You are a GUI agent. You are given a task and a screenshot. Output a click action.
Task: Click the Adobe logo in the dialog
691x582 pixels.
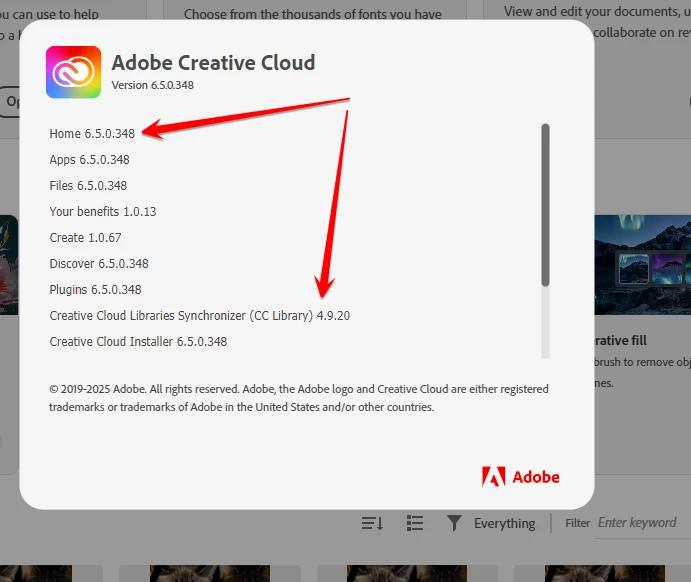(x=520, y=477)
